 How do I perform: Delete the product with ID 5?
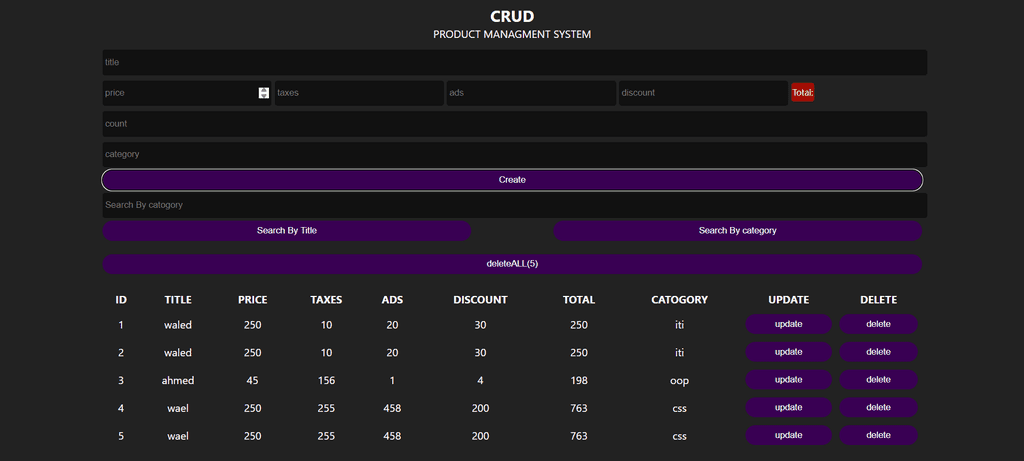tap(878, 435)
